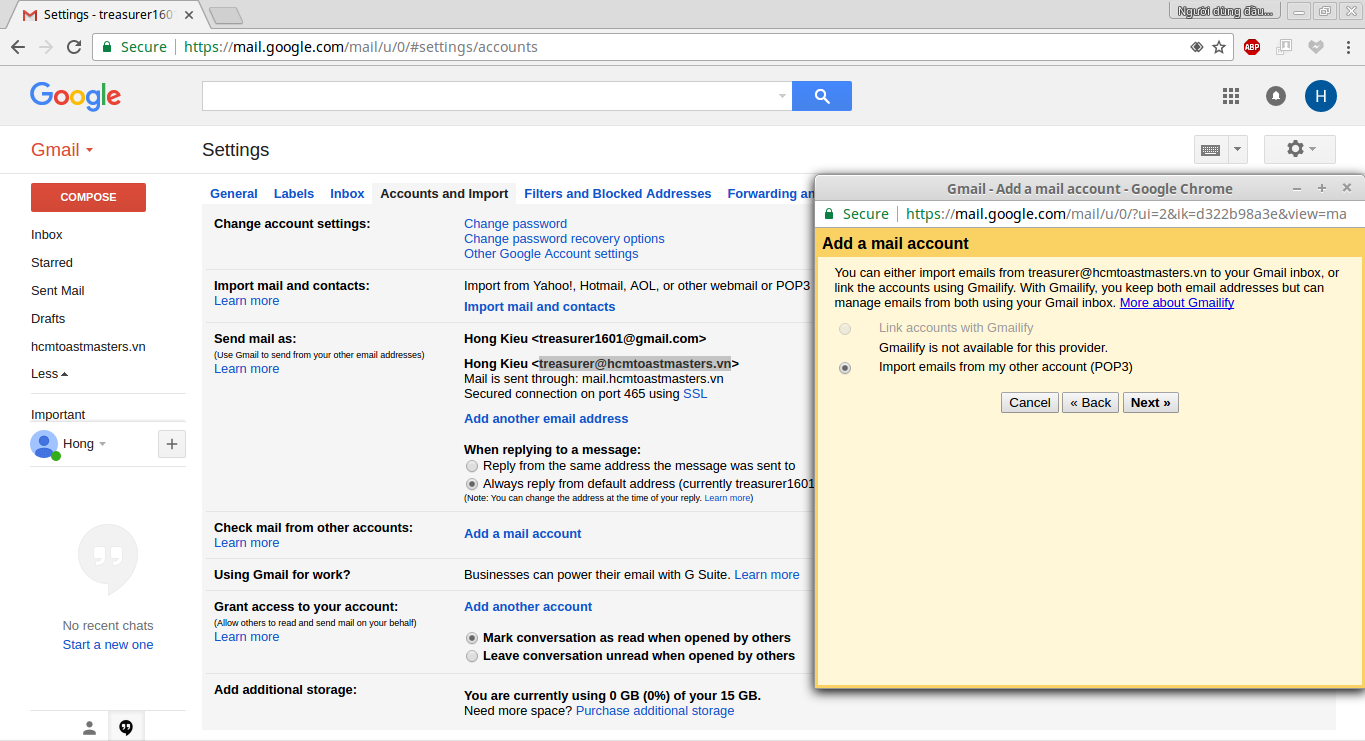The image size is (1365, 741).
Task: Open the Drafts folder
Action: click(x=48, y=319)
